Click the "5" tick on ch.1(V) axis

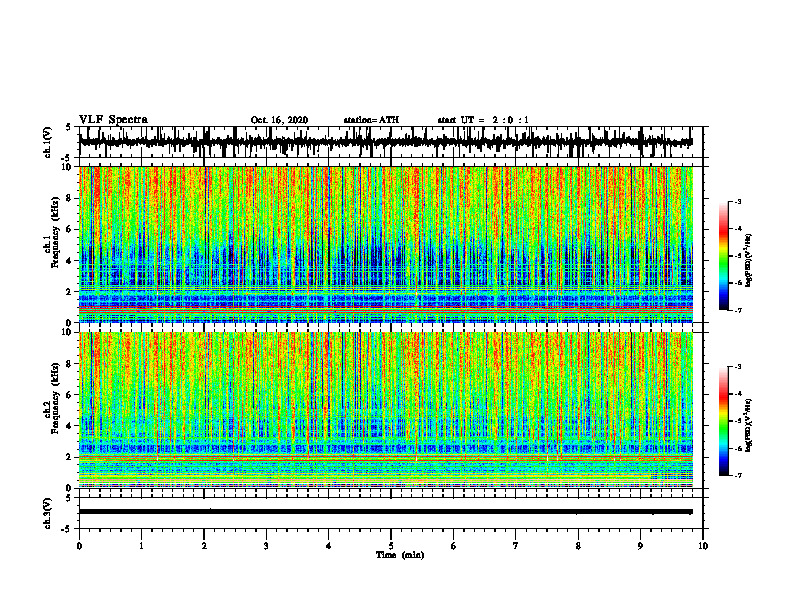pyautogui.click(x=69, y=128)
